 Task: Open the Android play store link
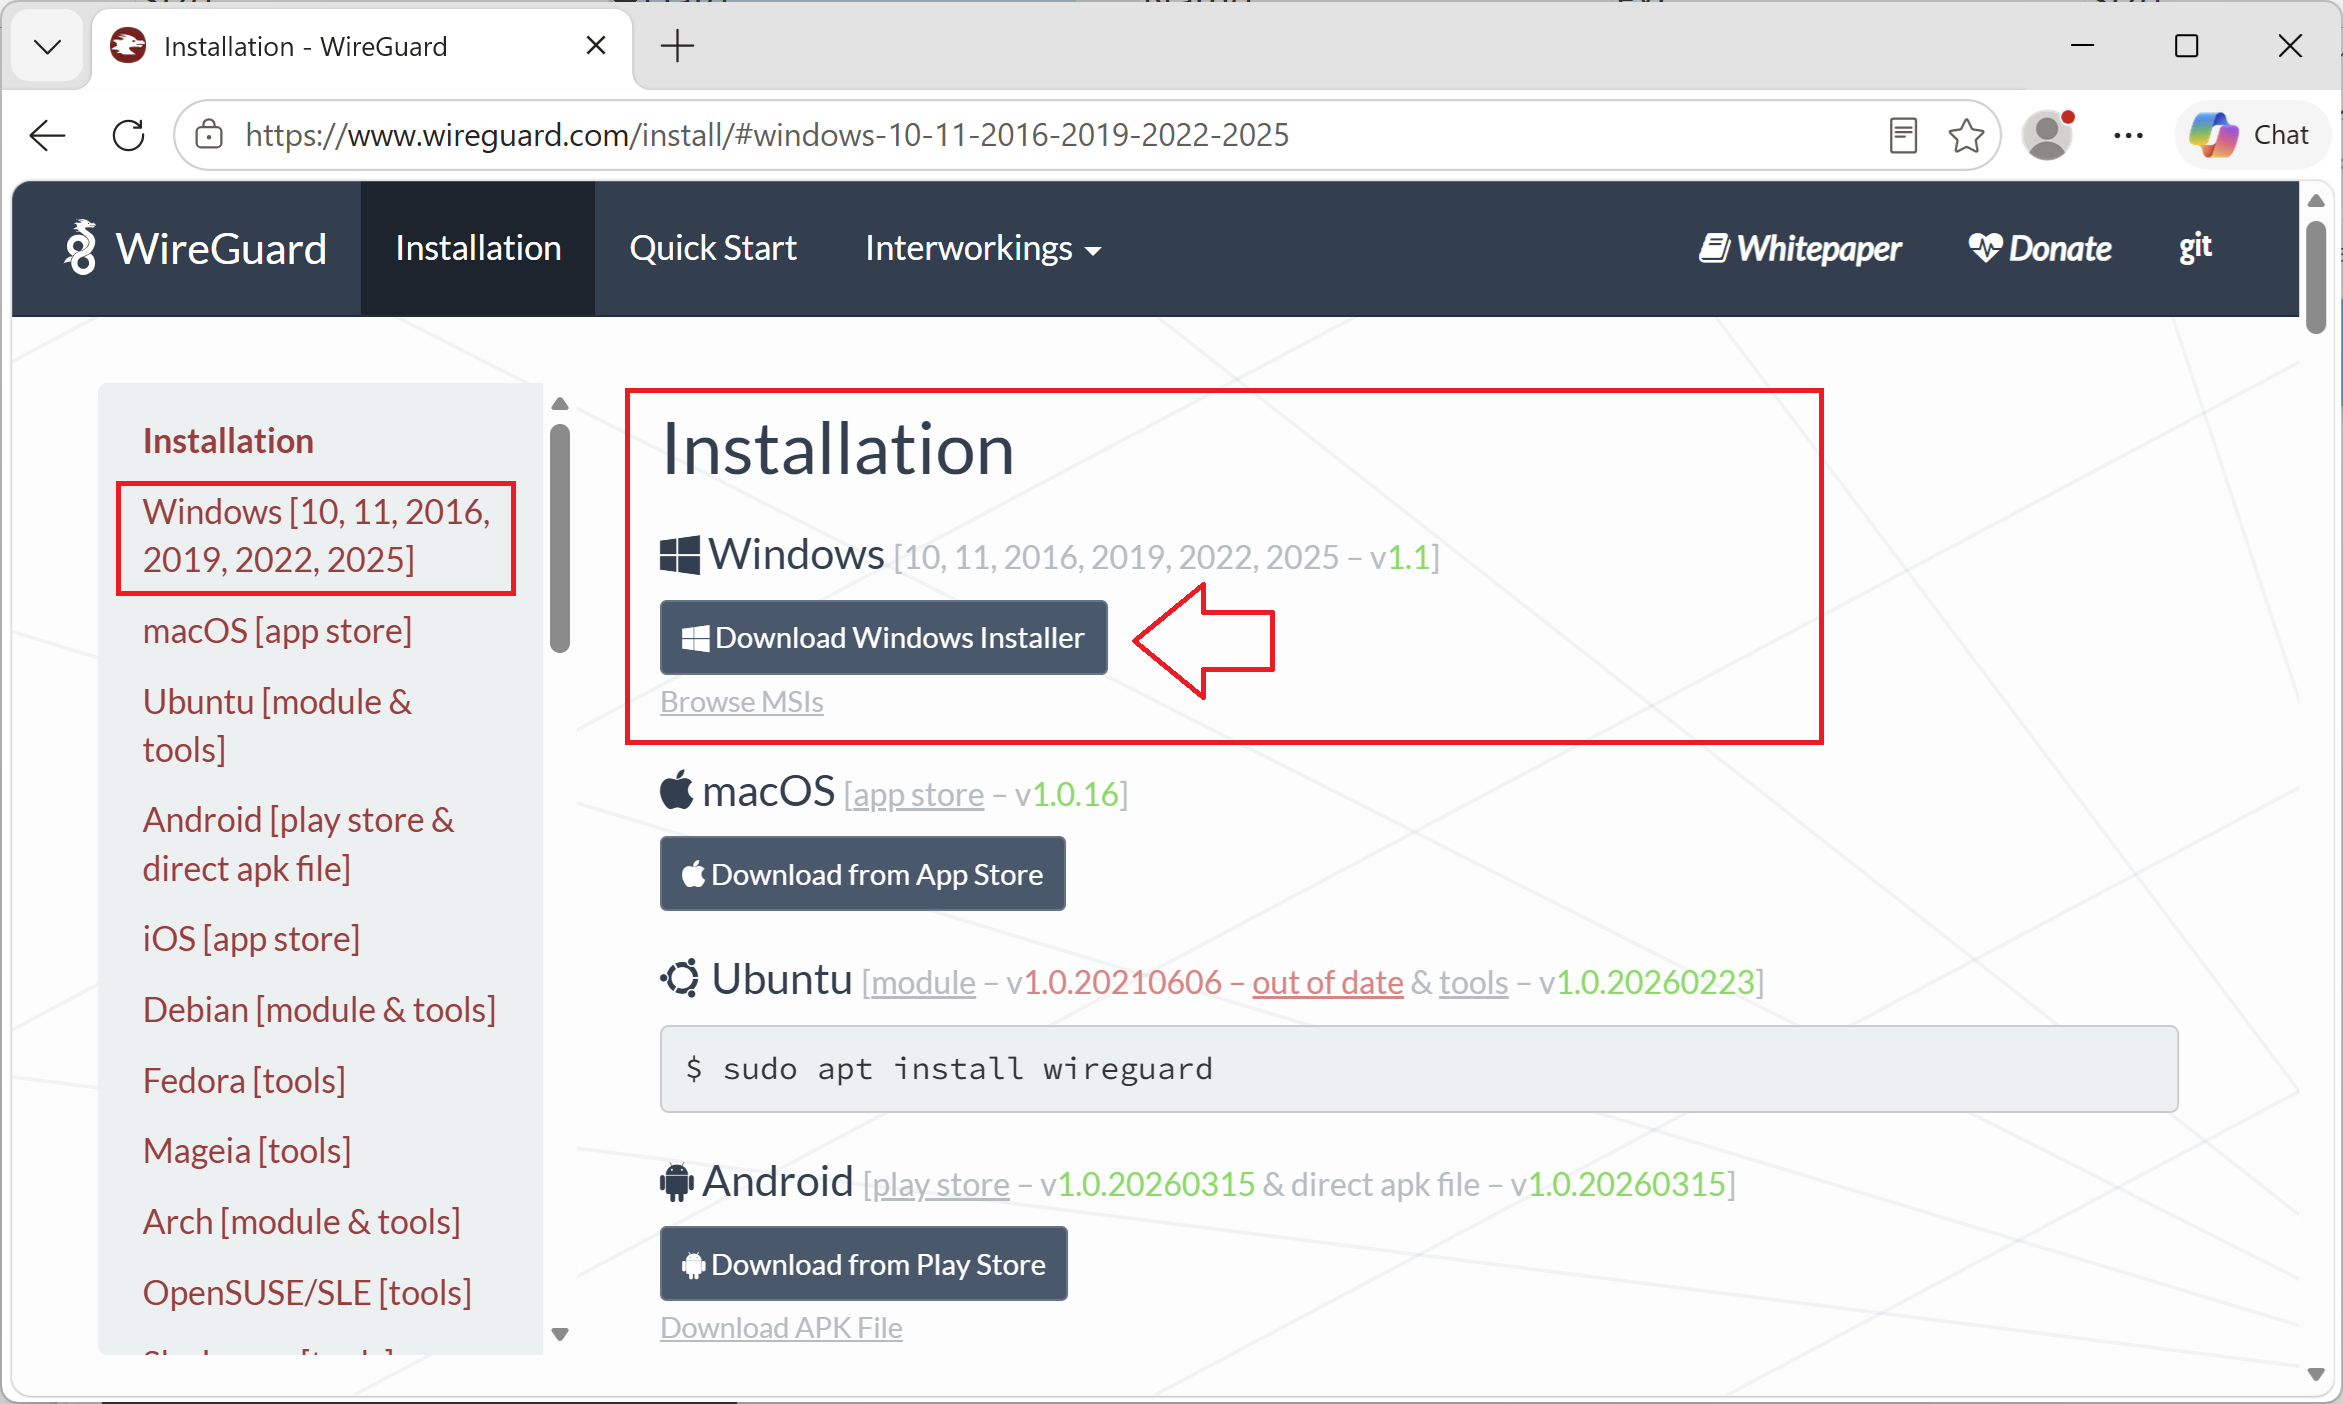(940, 1185)
